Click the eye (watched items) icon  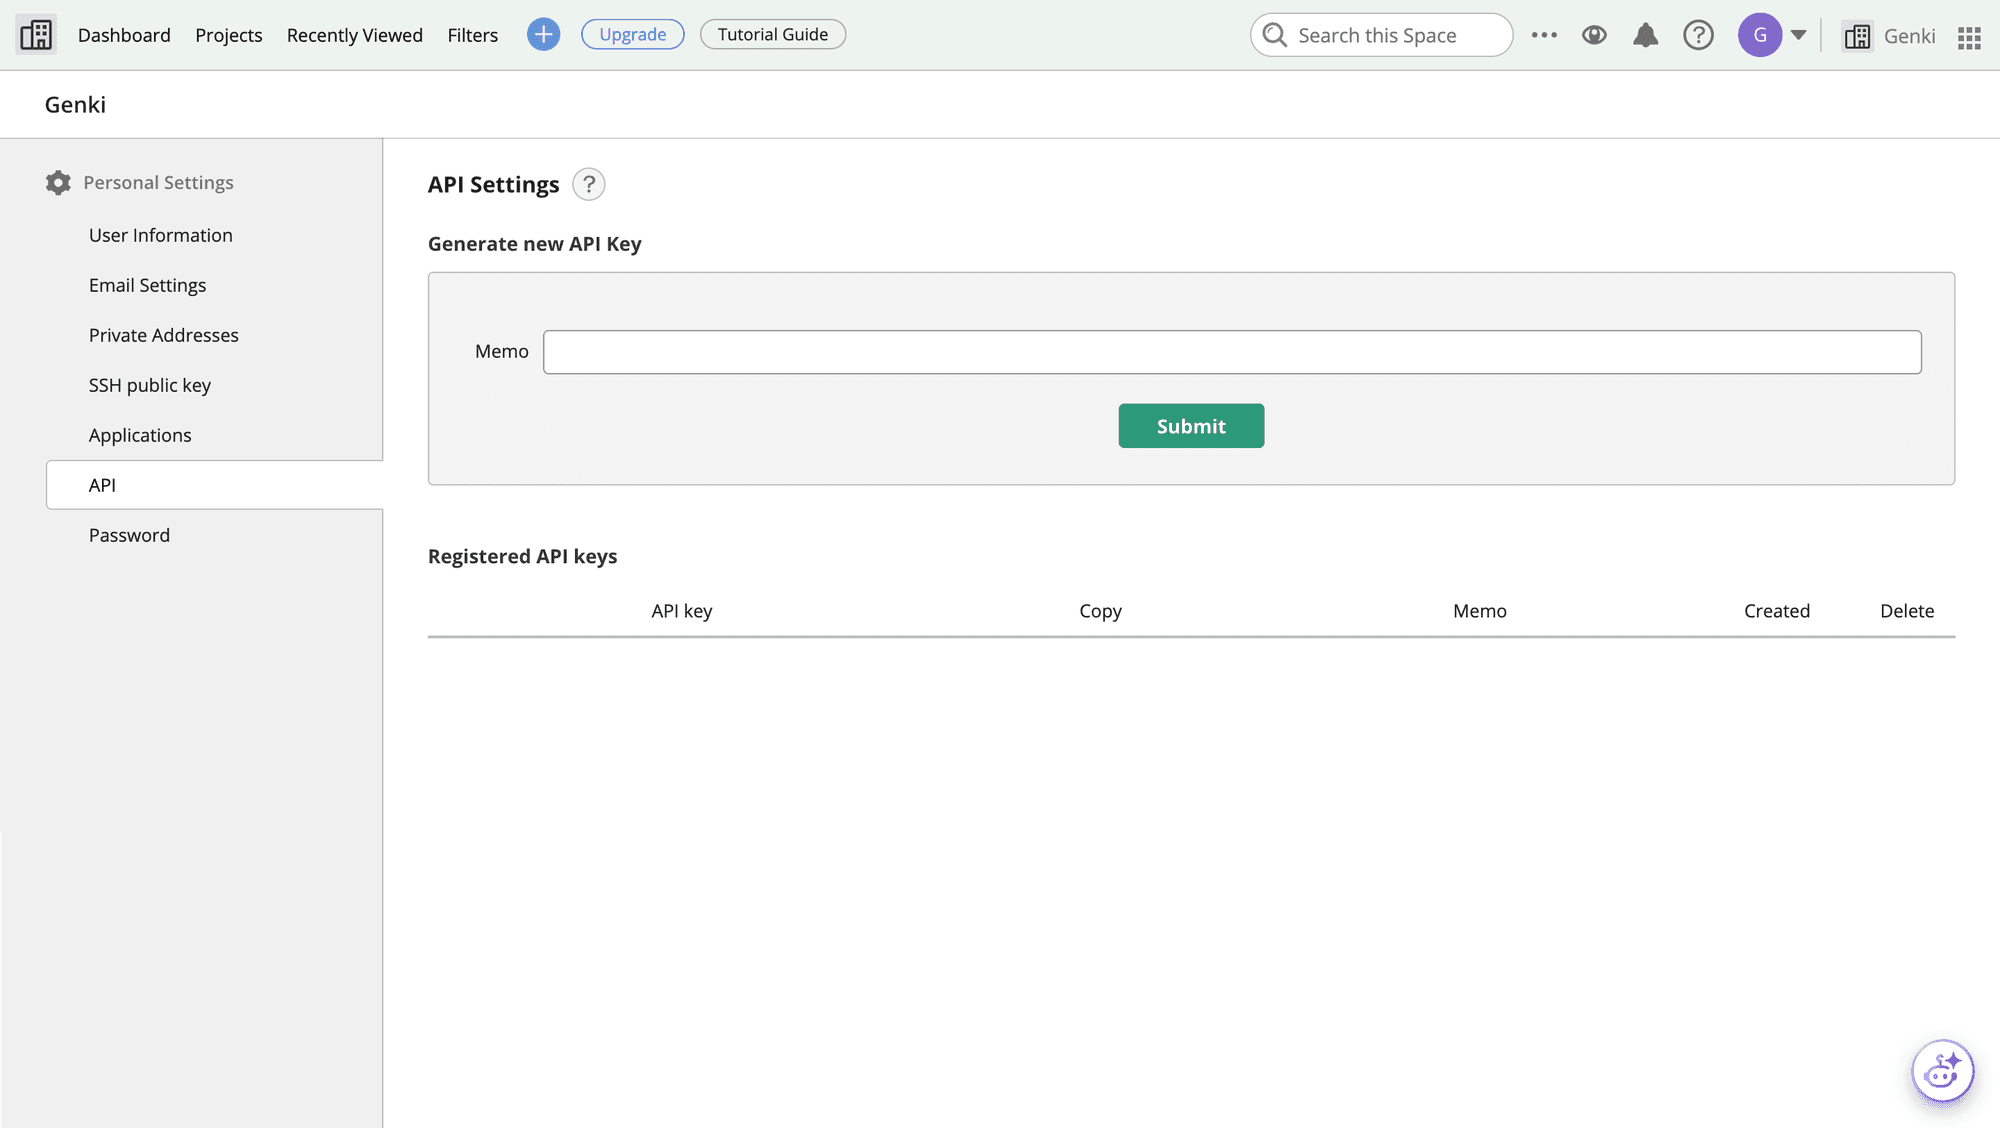click(x=1594, y=34)
